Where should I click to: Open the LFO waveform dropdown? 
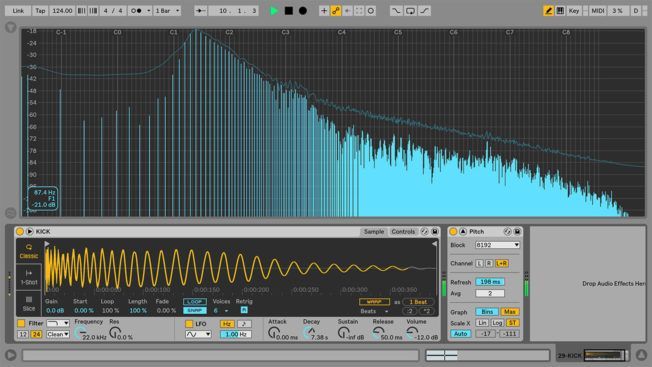click(x=198, y=334)
